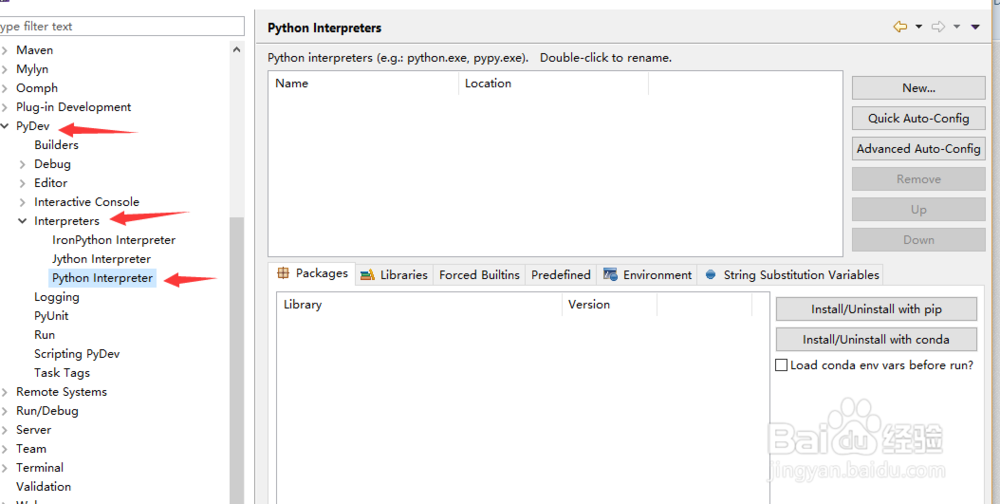Click the Down button
Screen dimensions: 1000x504
pyautogui.click(x=918, y=240)
